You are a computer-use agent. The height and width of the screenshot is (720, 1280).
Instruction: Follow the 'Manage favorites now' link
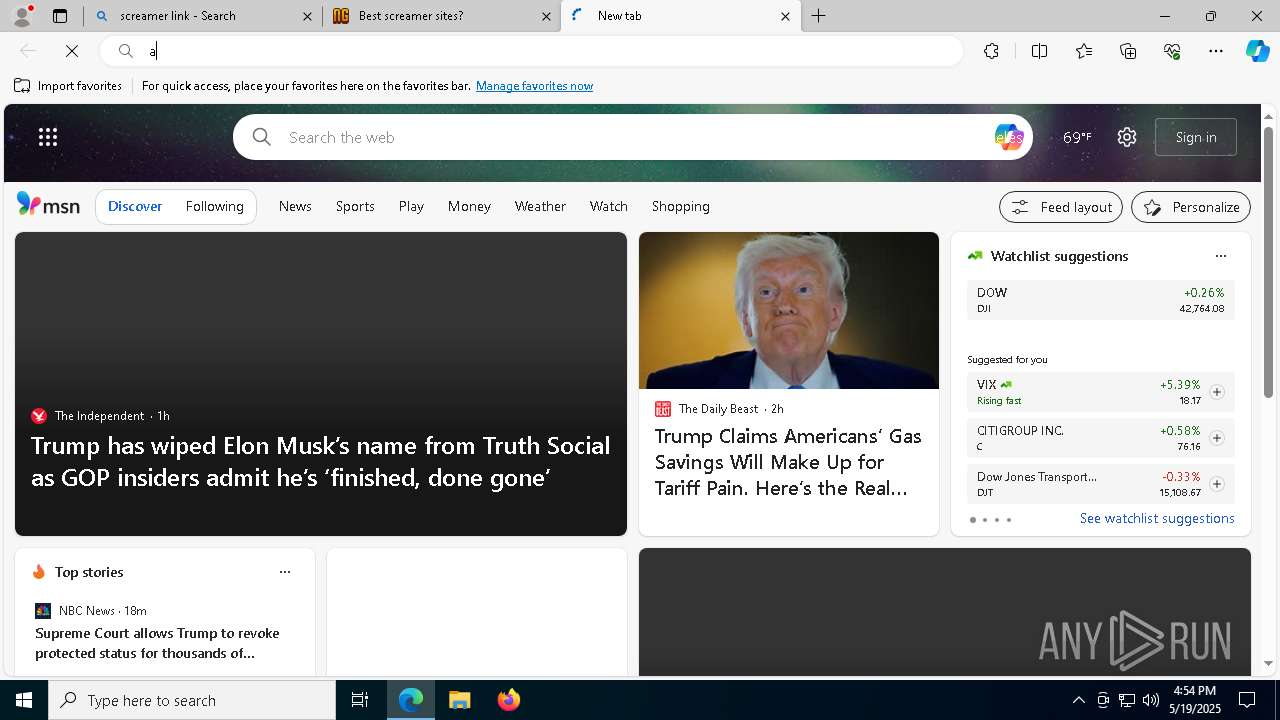pos(534,86)
